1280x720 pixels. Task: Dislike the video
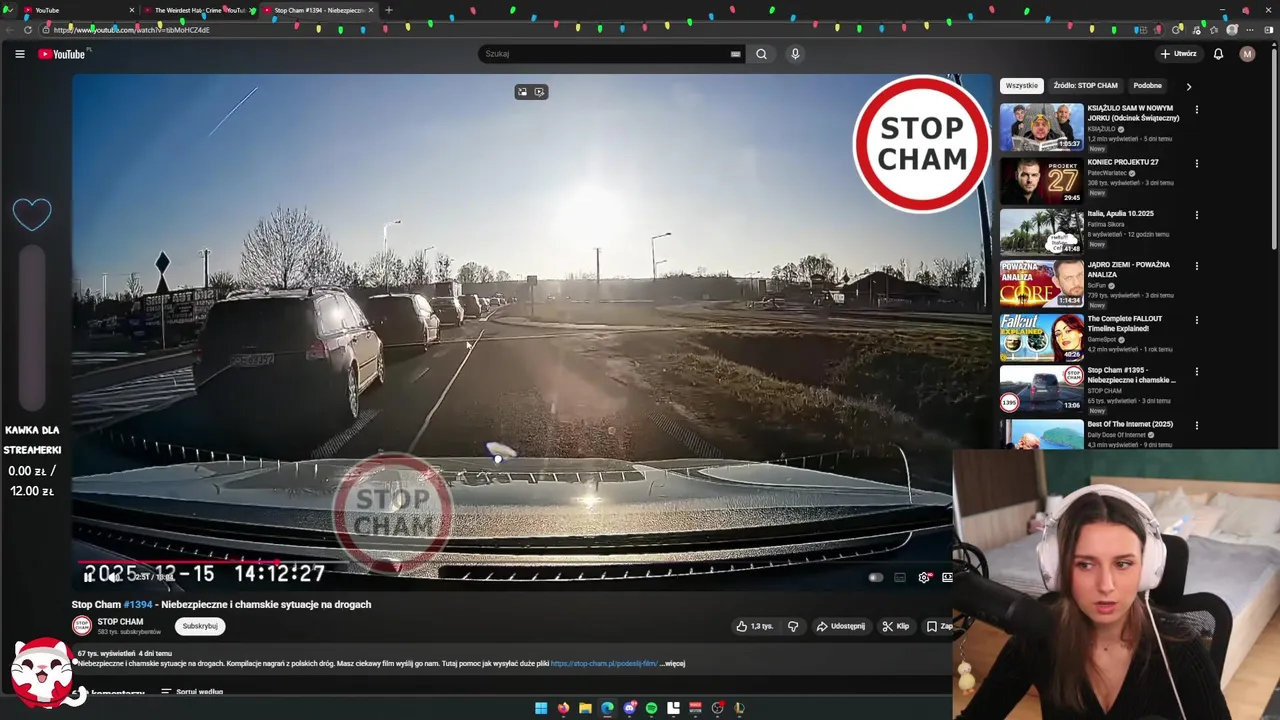[793, 626]
